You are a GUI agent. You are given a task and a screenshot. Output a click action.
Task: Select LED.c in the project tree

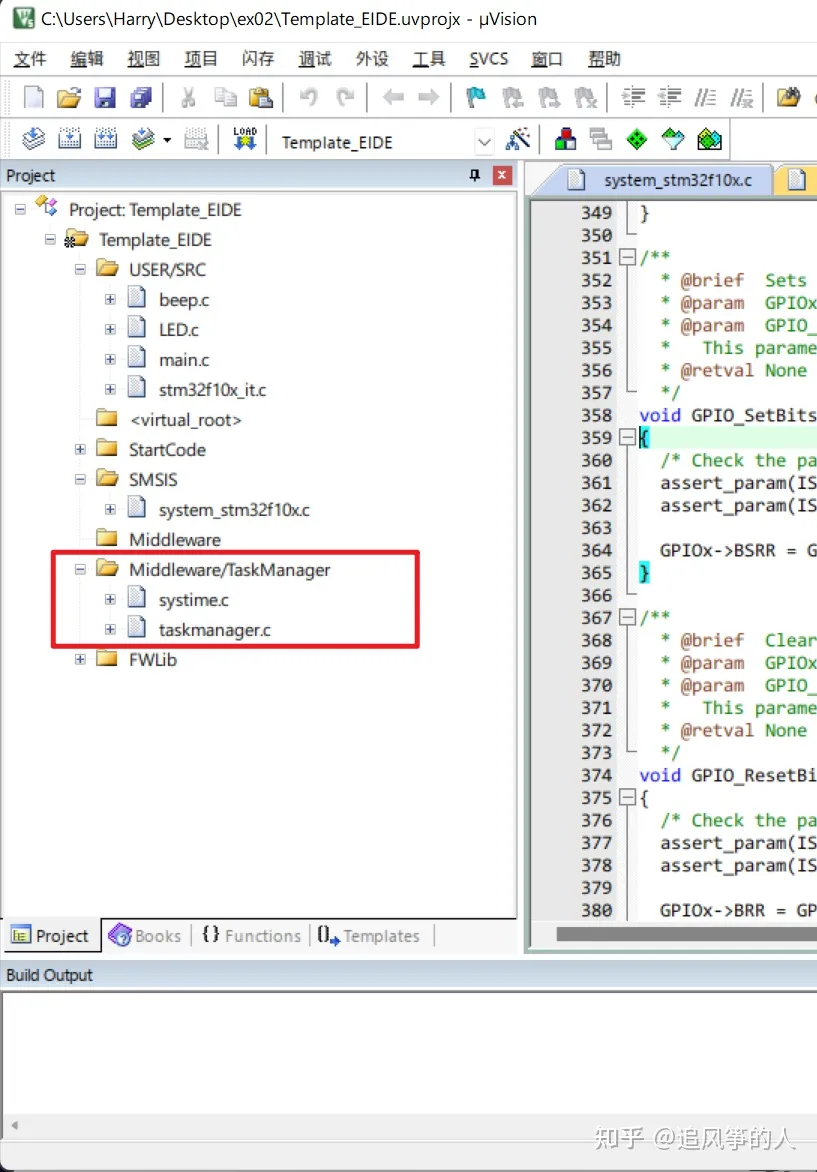coord(179,330)
